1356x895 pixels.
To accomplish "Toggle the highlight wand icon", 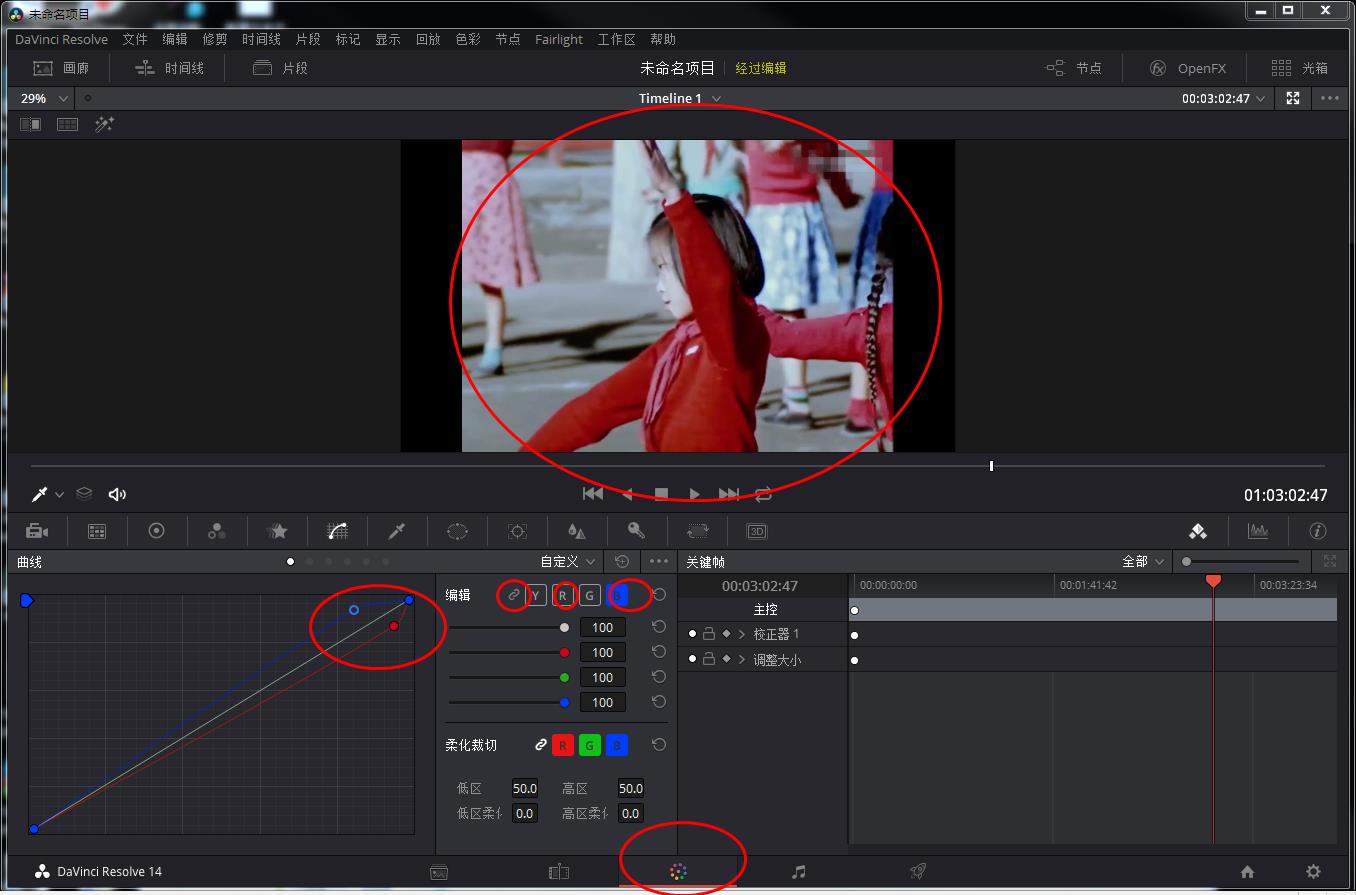I will coord(104,124).
